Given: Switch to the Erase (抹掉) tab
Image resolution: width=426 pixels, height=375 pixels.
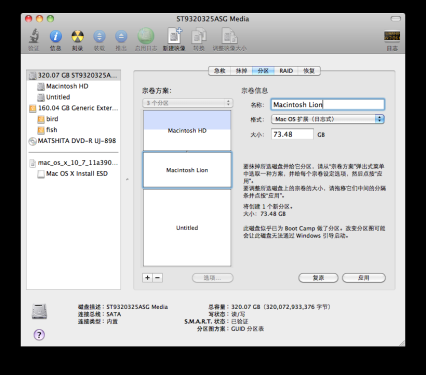Looking at the screenshot, I should click(x=241, y=71).
